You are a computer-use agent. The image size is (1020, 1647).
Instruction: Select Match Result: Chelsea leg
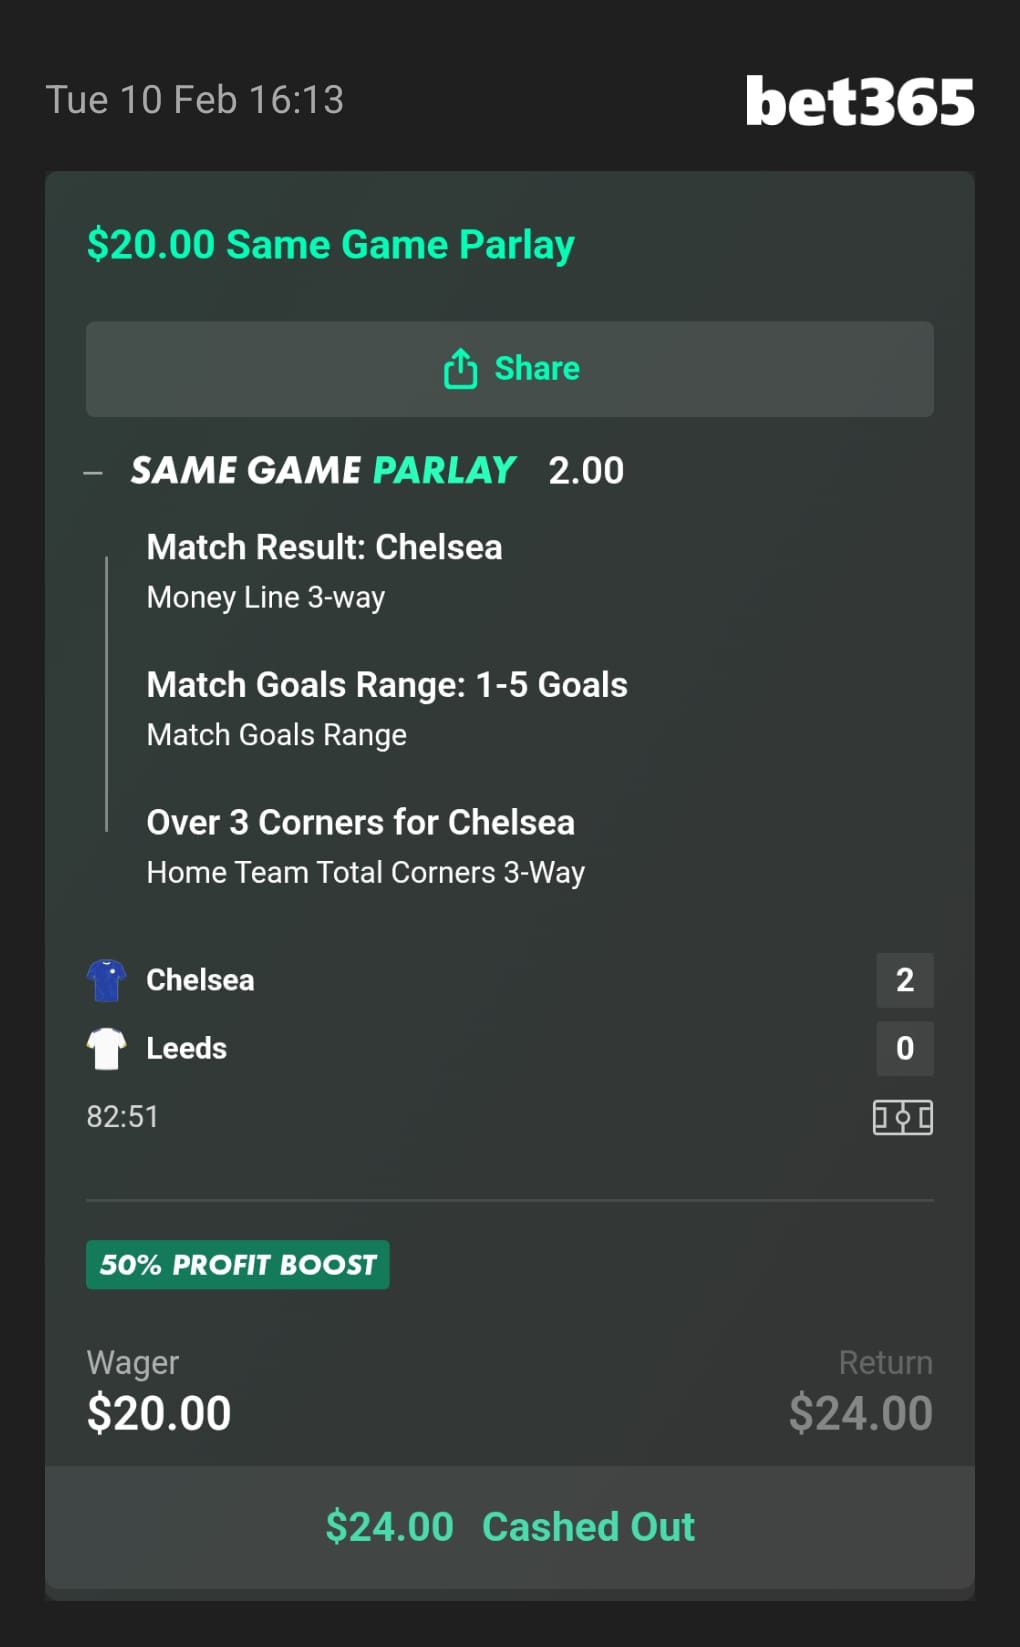(324, 548)
